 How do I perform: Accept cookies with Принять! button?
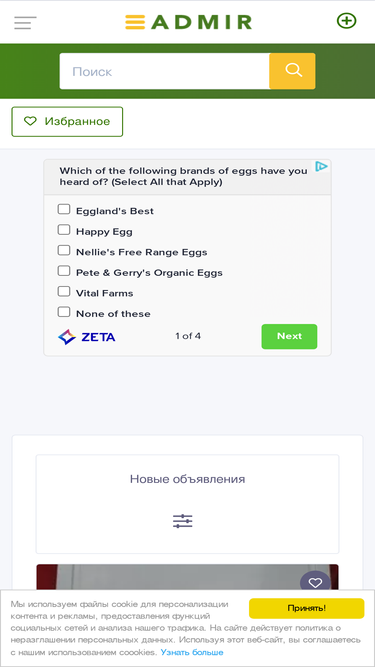307,608
